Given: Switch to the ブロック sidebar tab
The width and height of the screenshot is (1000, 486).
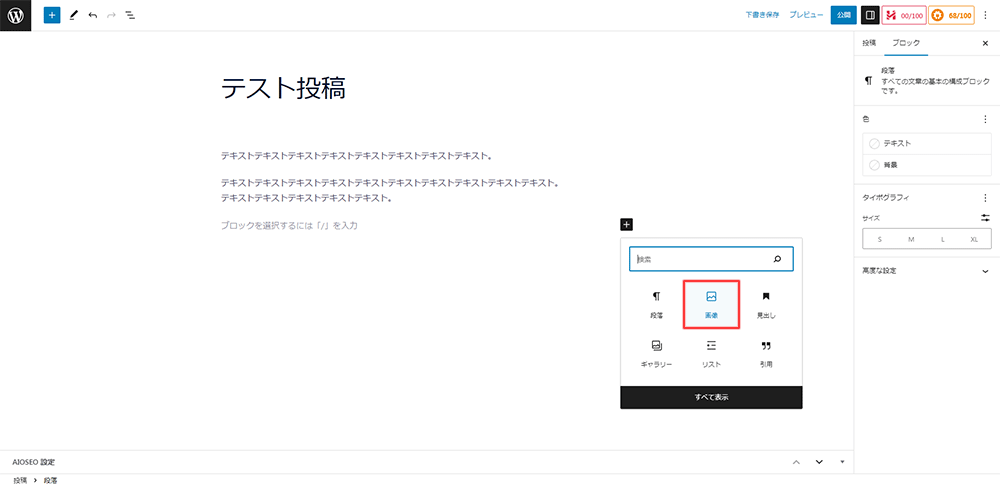Looking at the screenshot, I should [x=906, y=43].
